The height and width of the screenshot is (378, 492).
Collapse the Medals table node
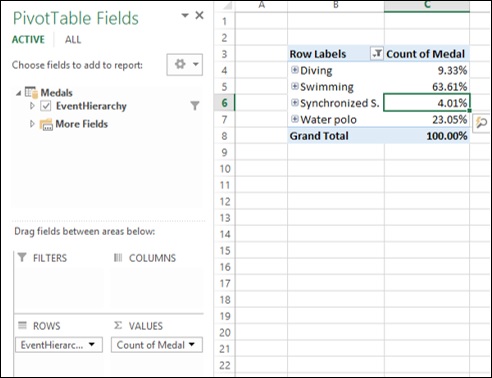pyautogui.click(x=19, y=93)
